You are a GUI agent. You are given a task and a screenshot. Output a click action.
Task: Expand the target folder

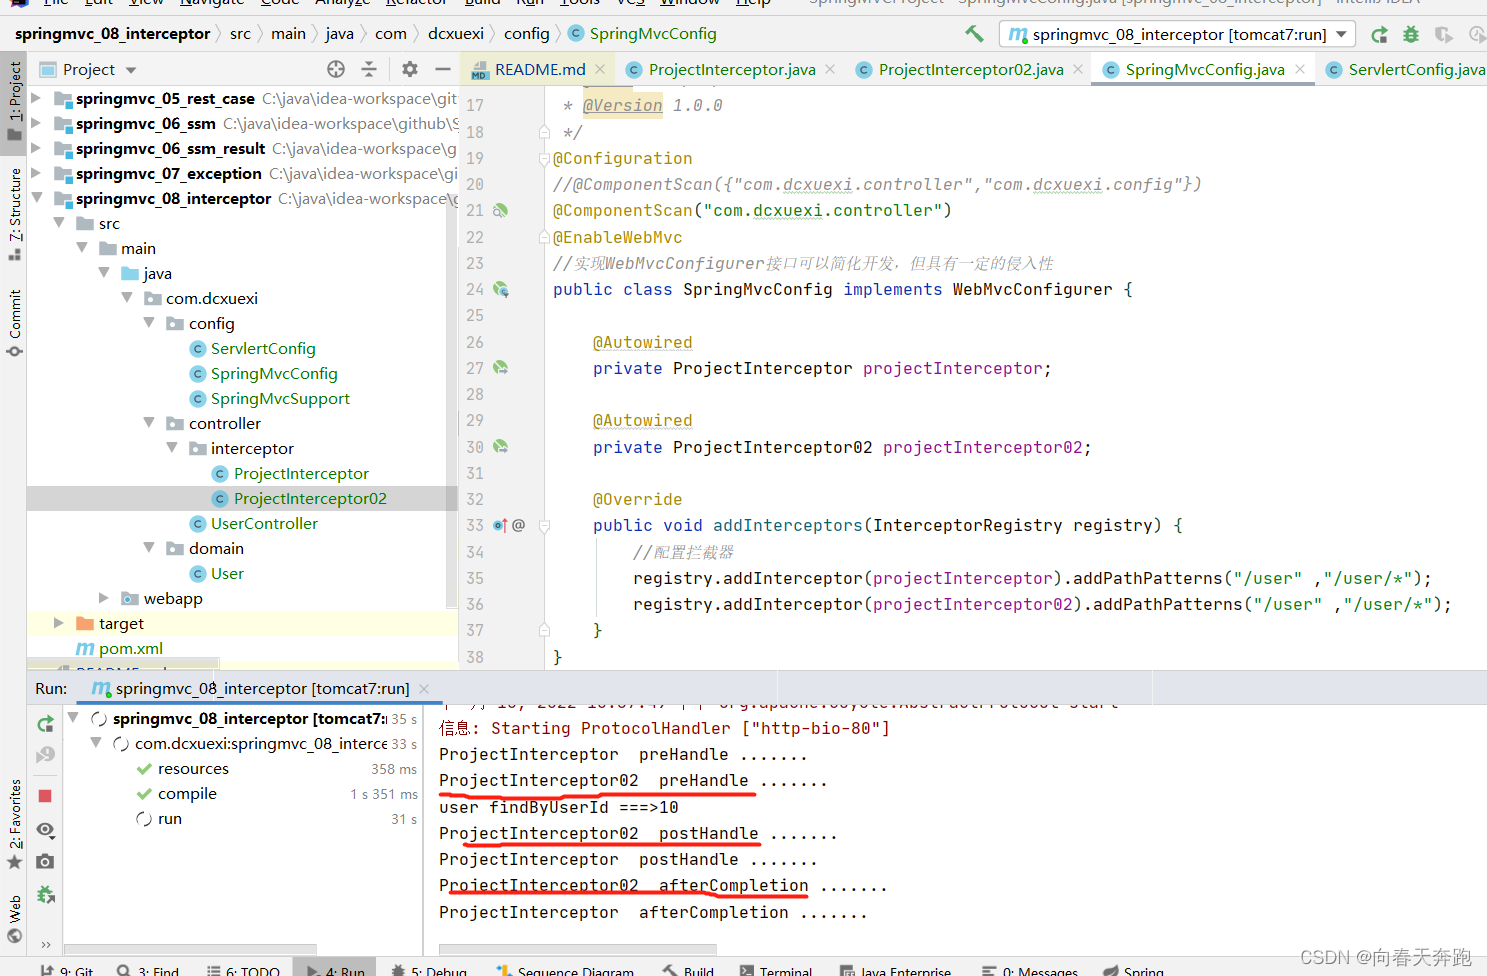point(59,623)
